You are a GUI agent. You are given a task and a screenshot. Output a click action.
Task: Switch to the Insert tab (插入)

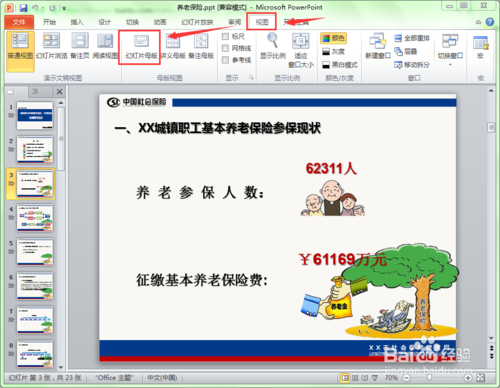pos(77,22)
